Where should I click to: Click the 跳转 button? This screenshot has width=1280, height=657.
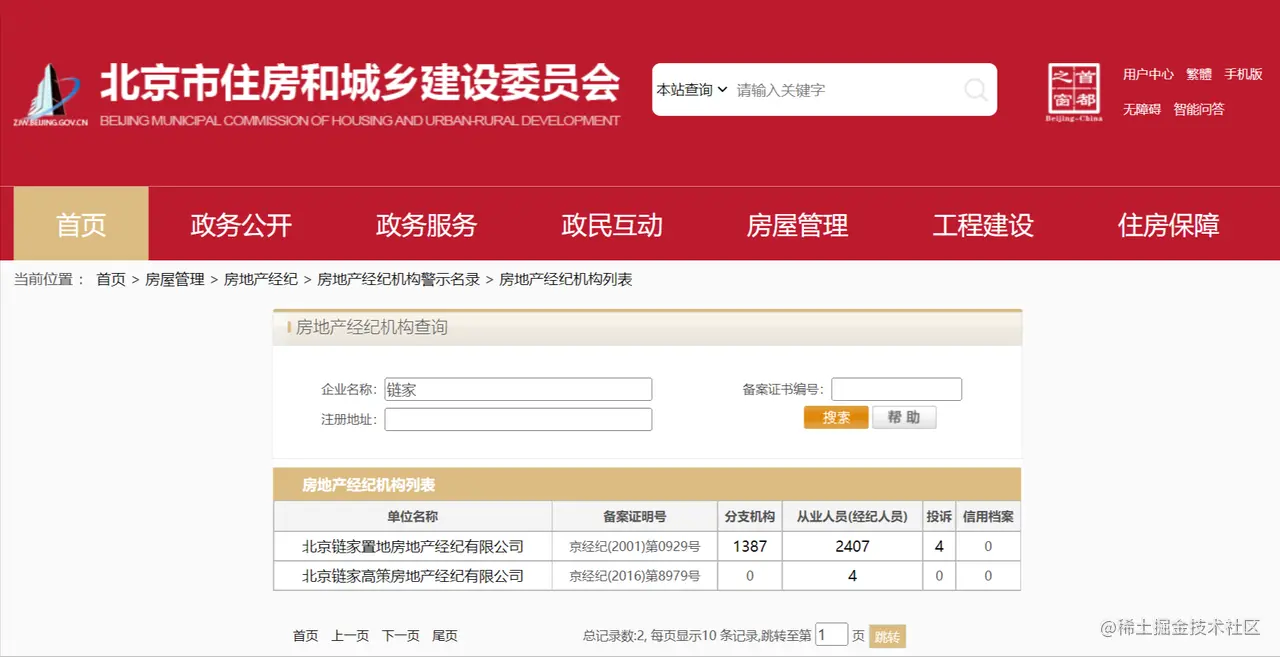point(887,636)
